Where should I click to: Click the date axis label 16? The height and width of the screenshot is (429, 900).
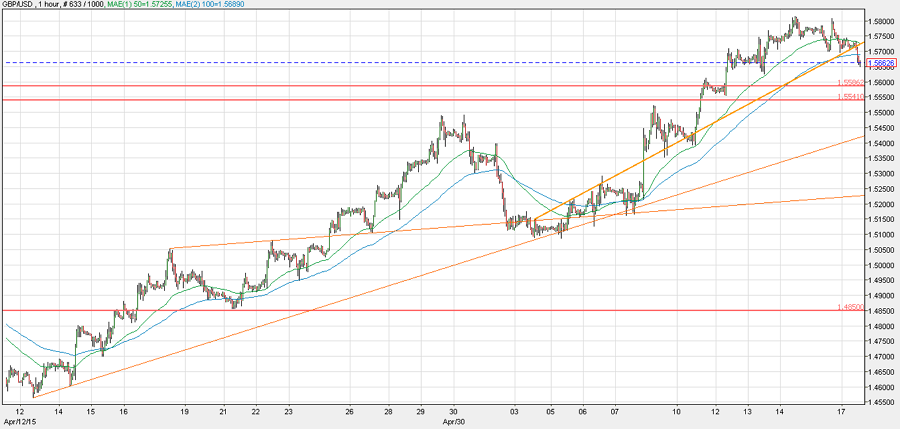(x=124, y=412)
